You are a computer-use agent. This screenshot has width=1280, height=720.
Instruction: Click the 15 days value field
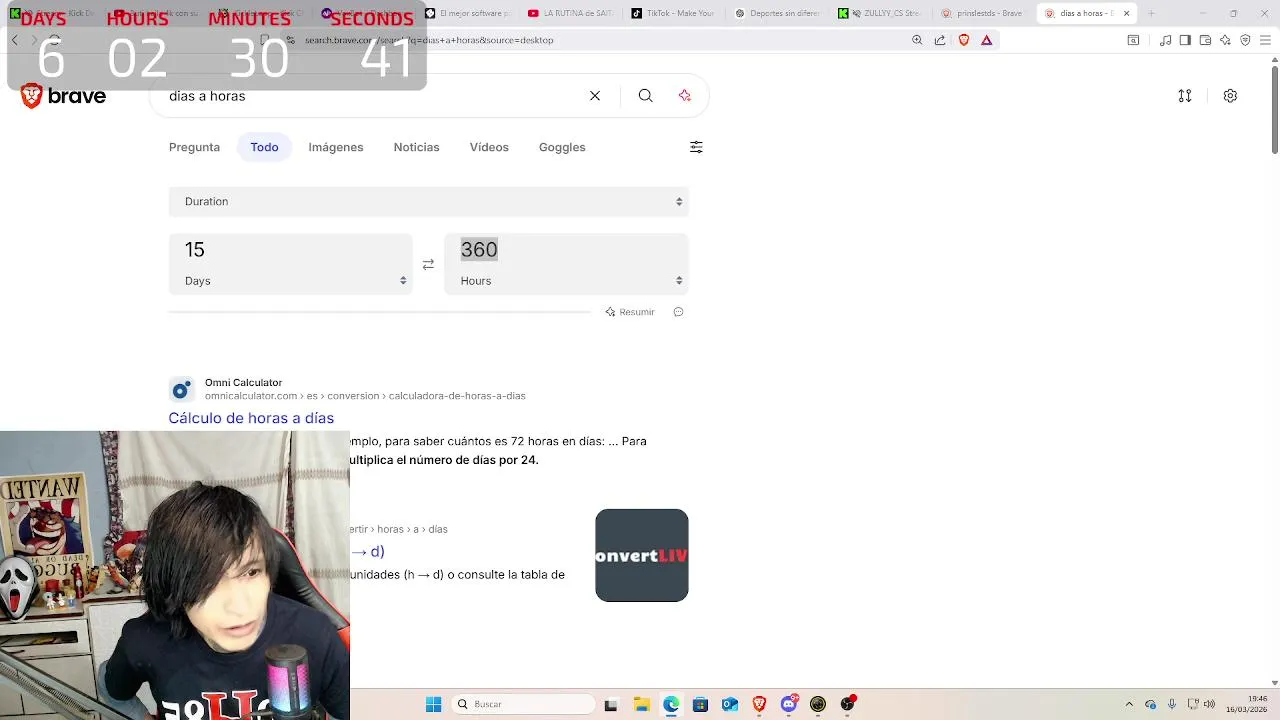pos(290,250)
